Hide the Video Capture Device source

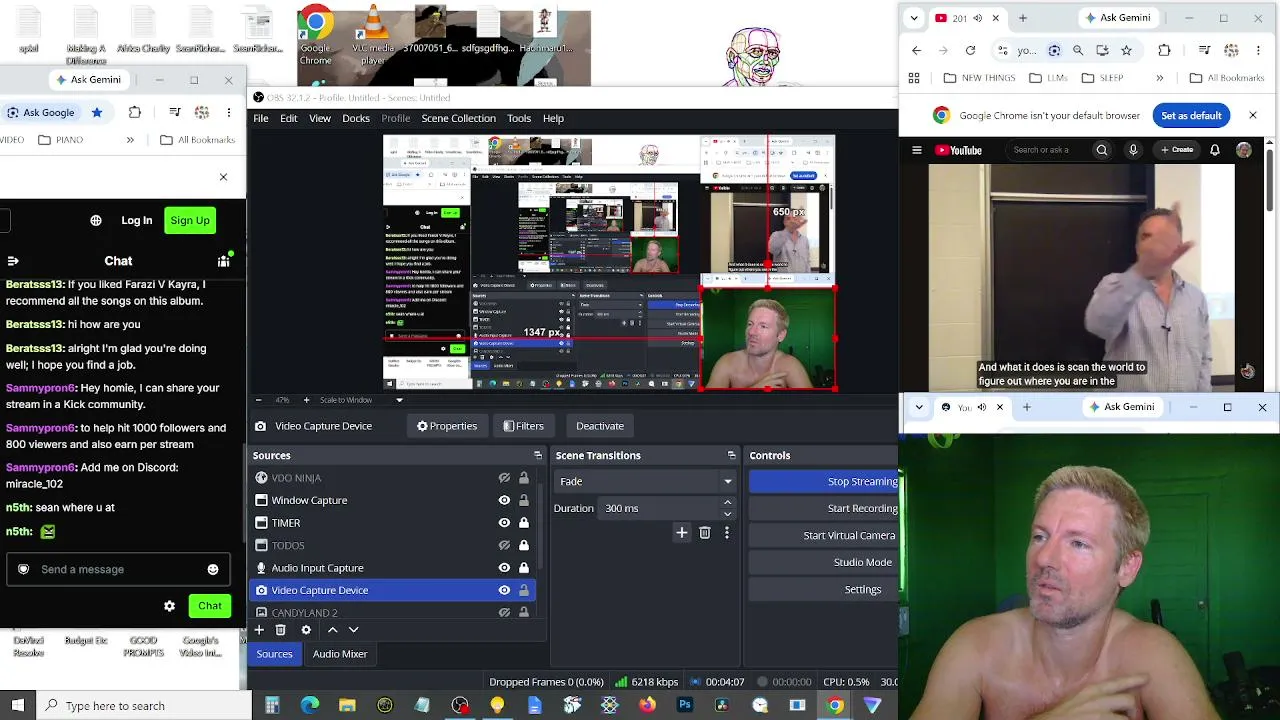(504, 590)
